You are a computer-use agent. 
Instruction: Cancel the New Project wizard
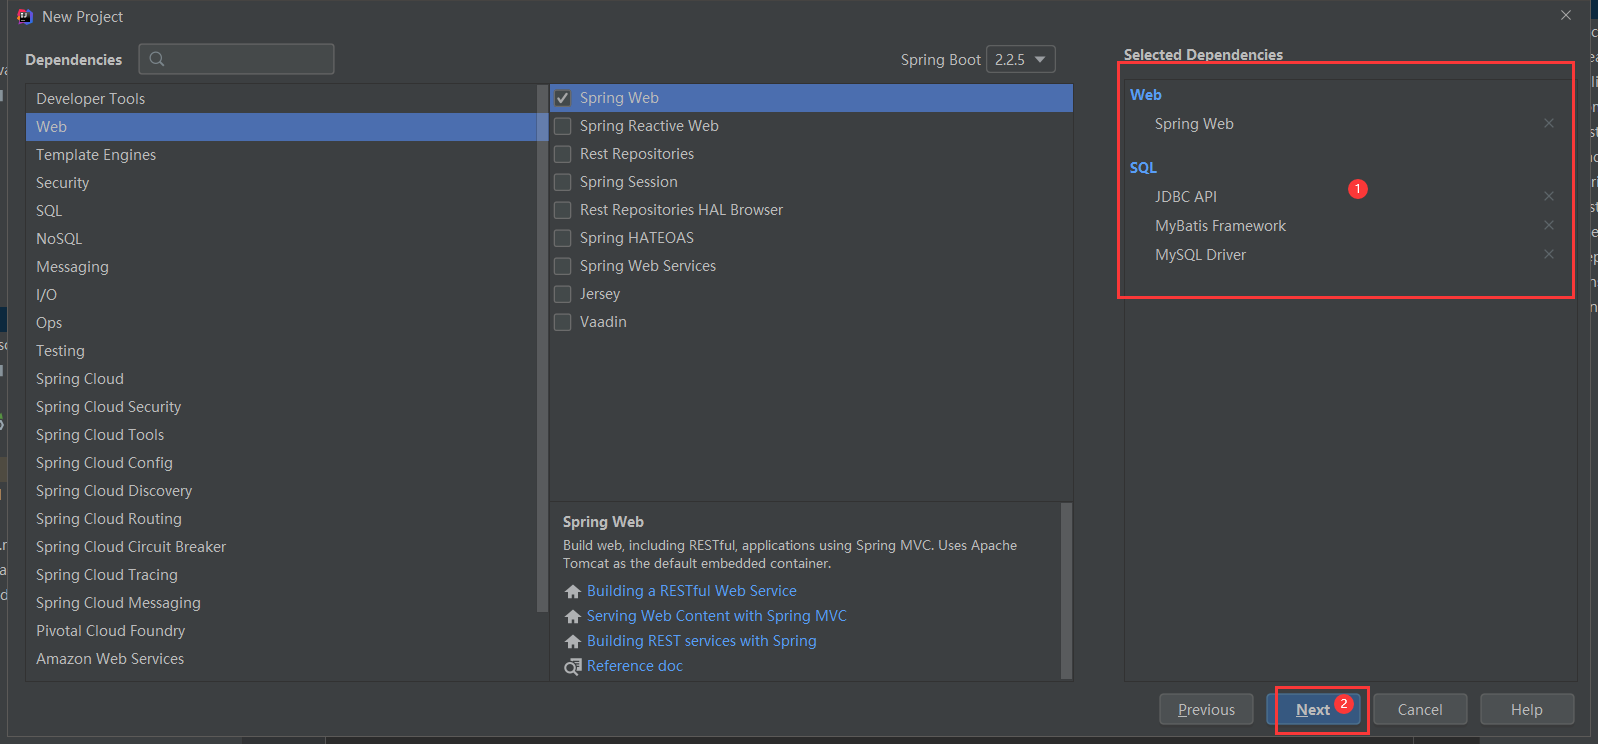[1420, 709]
